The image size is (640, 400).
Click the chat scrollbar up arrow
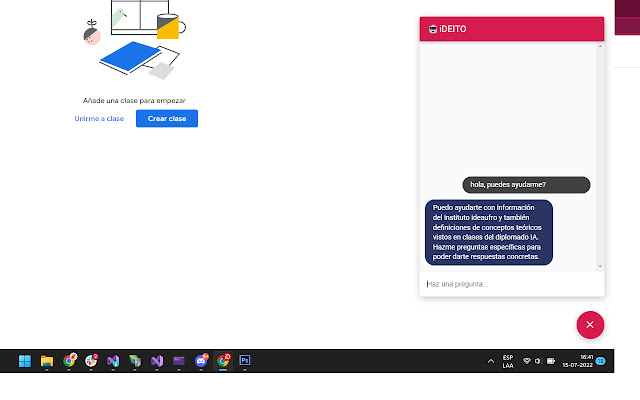tap(600, 46)
